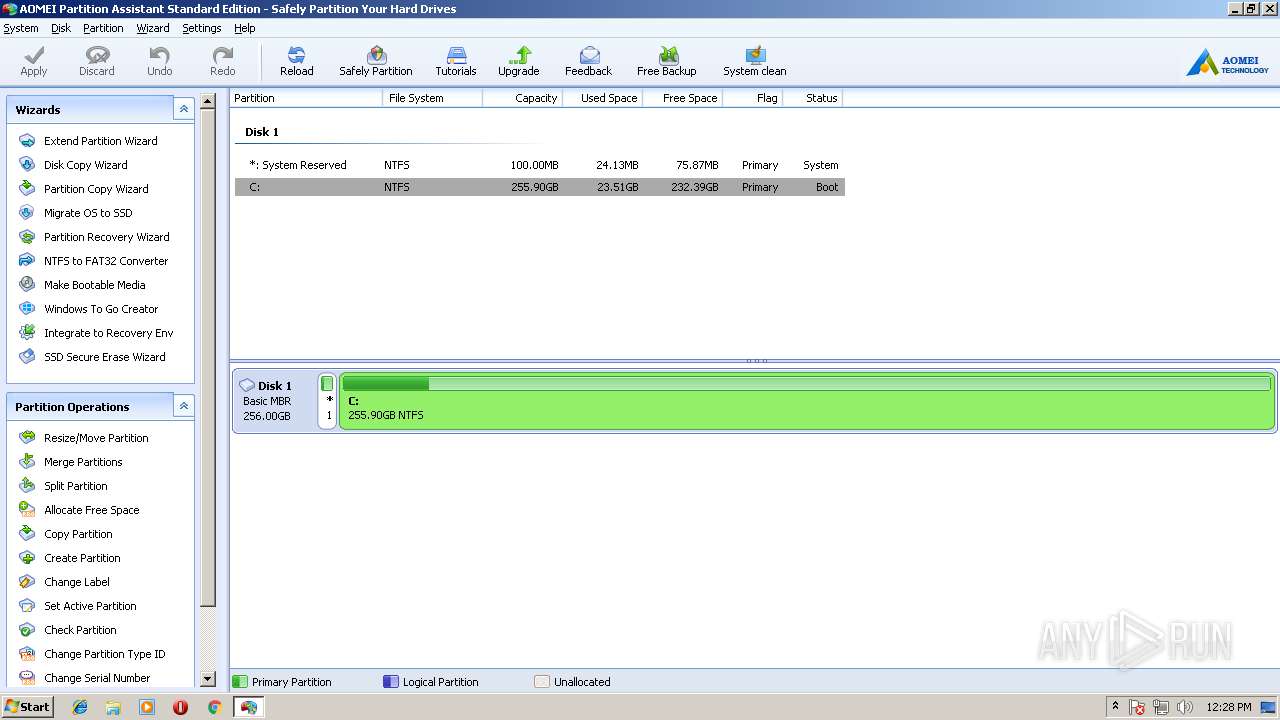Screen dimensions: 1280x720
Task: Open the Windows Start menu
Action: tap(27, 707)
